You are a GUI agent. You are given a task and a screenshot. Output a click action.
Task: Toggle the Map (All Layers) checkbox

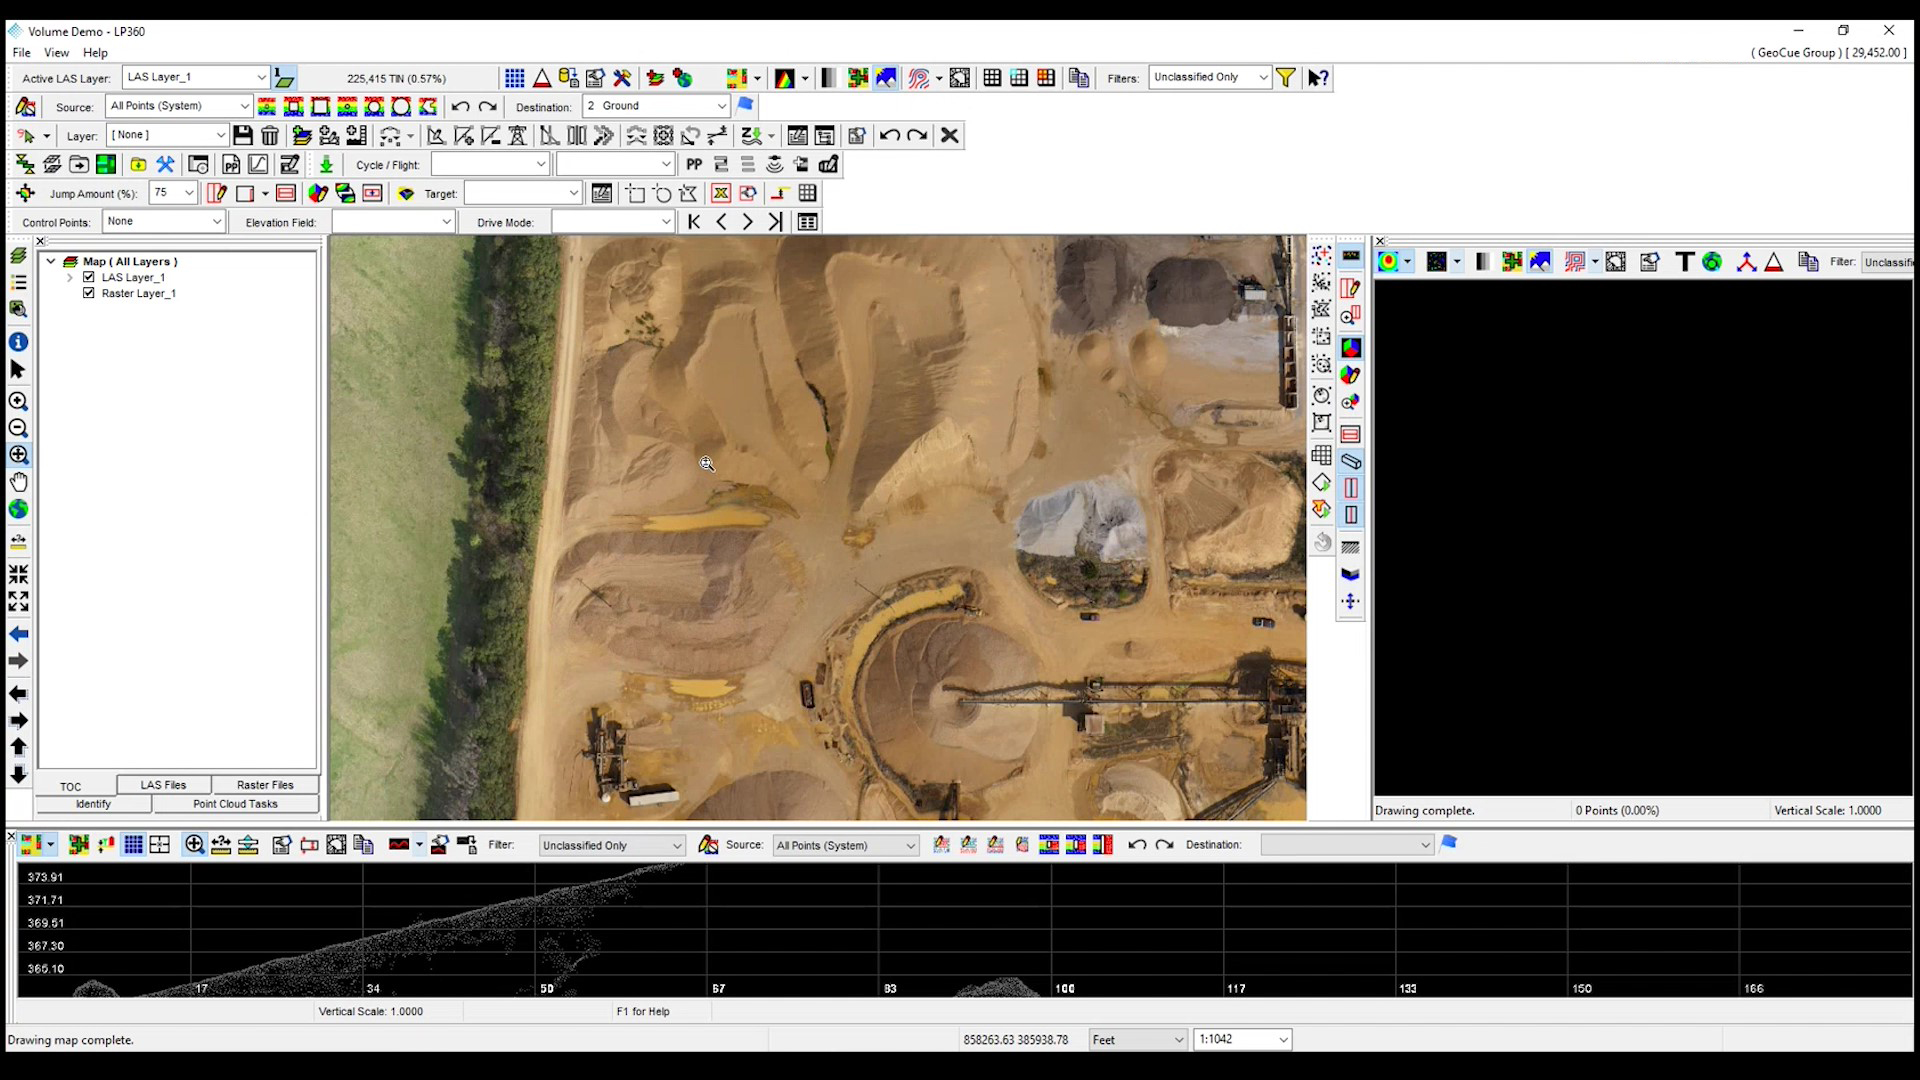click(x=70, y=261)
